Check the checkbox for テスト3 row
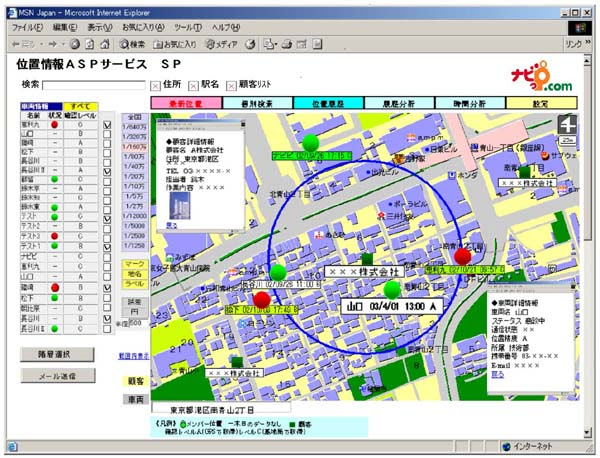The image size is (600, 458). [107, 238]
